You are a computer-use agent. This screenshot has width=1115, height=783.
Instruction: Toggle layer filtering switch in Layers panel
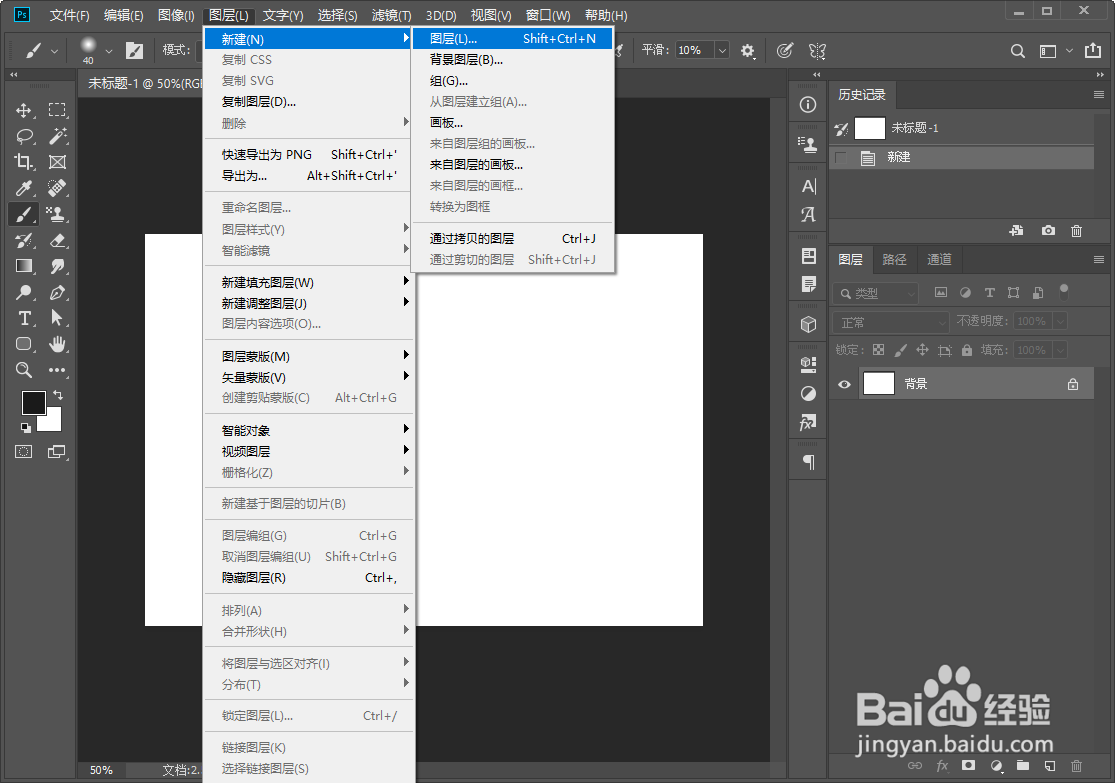[1064, 292]
